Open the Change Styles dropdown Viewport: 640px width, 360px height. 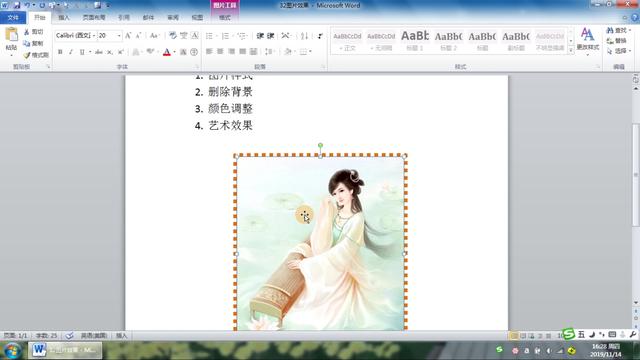coord(588,41)
